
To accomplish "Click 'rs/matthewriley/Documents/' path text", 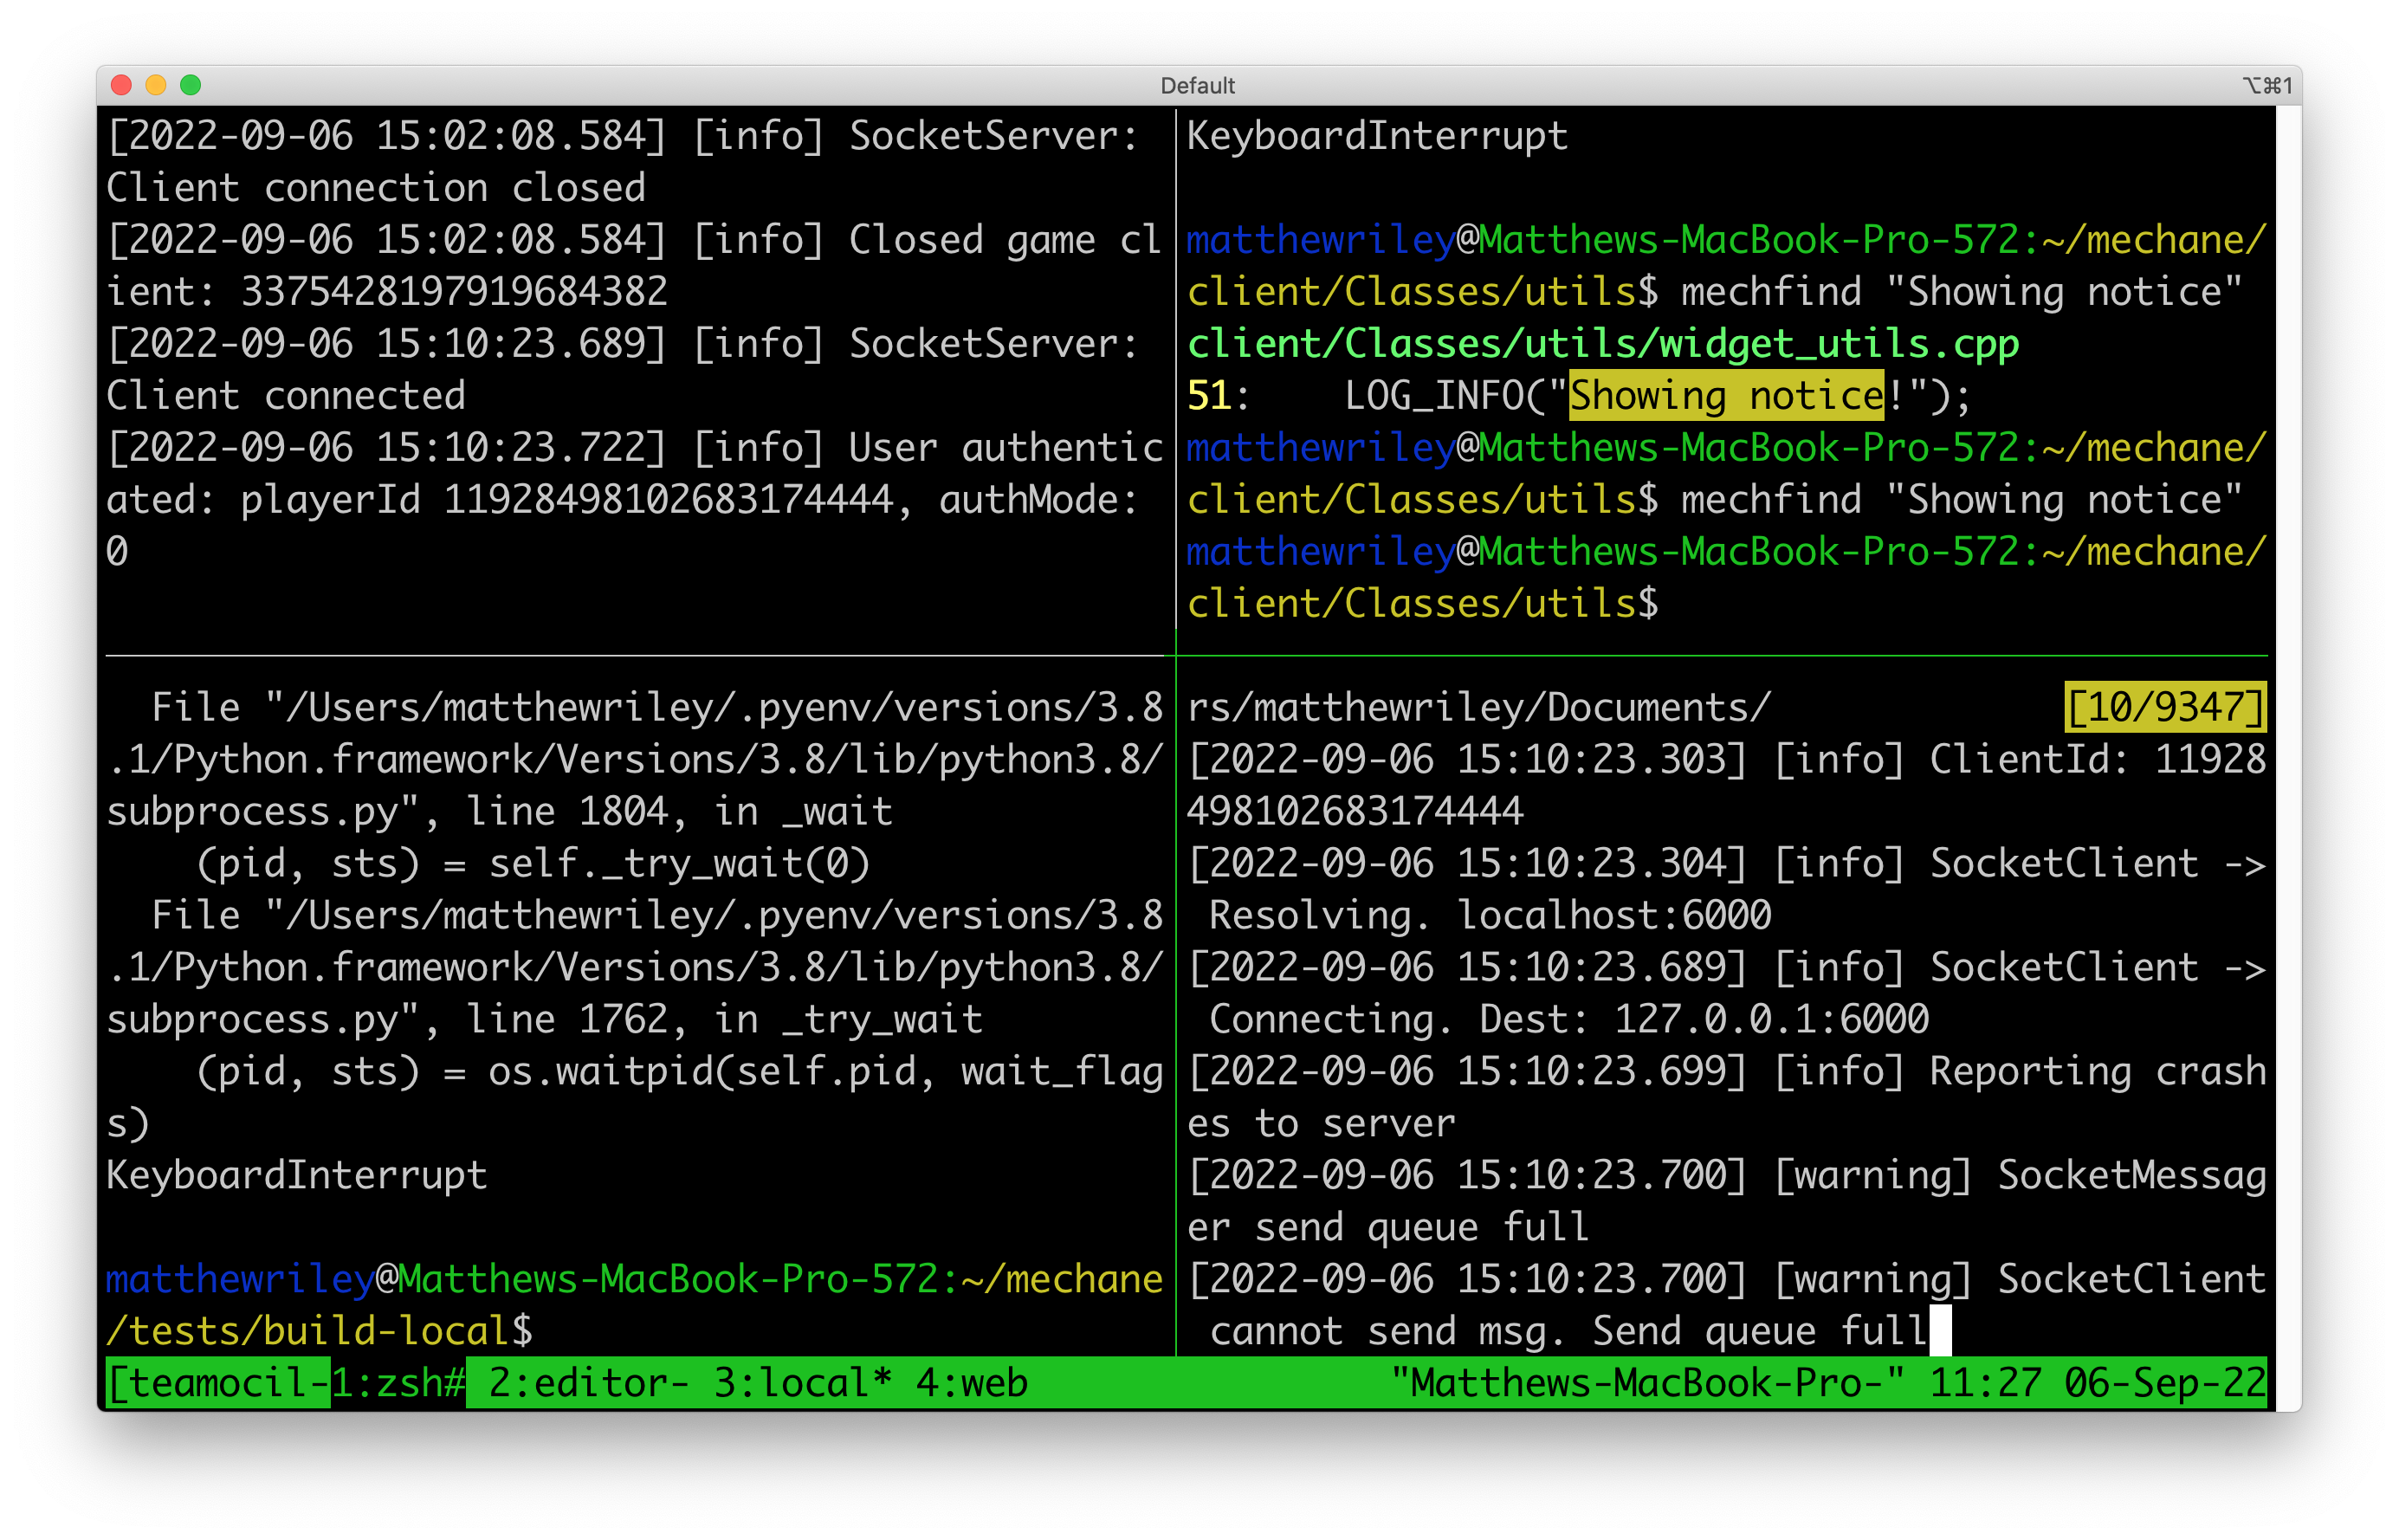I will click(1479, 707).
